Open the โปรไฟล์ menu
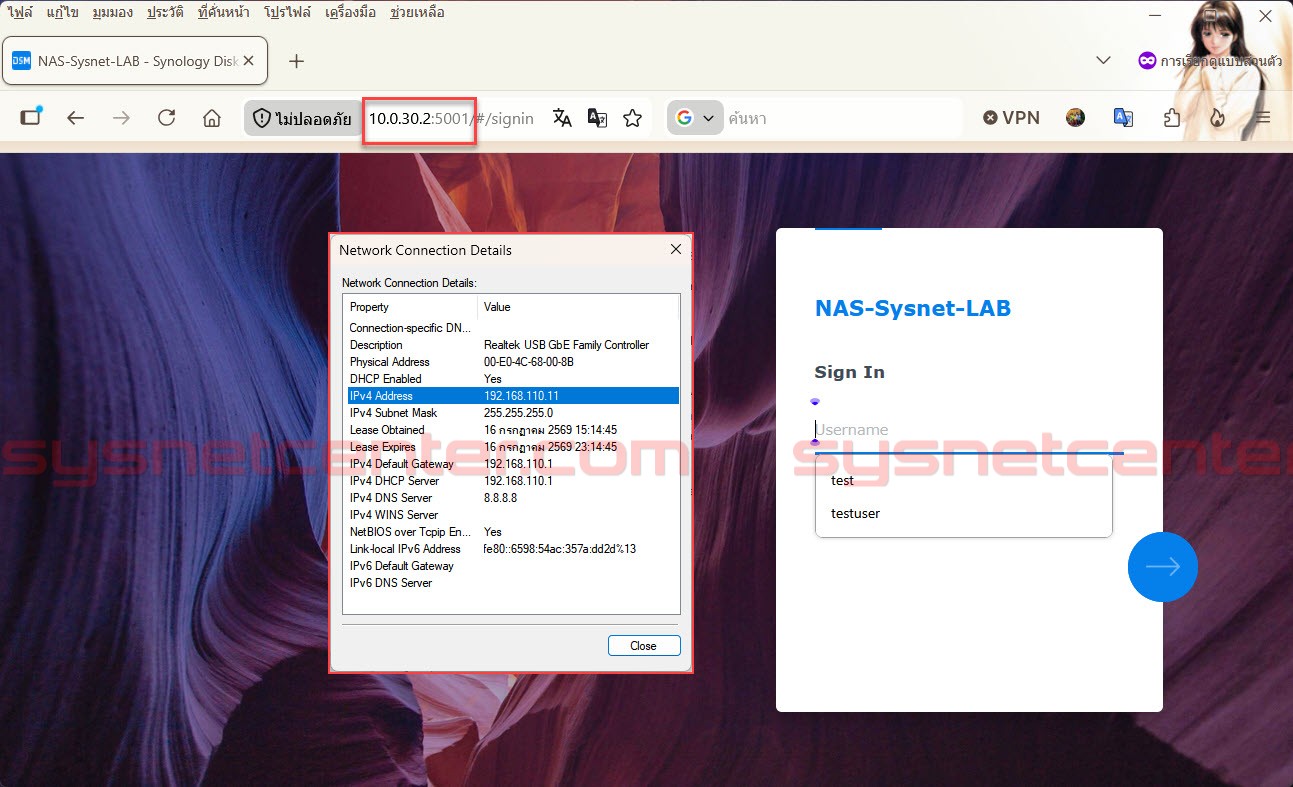The width and height of the screenshot is (1293, 787). tap(288, 13)
